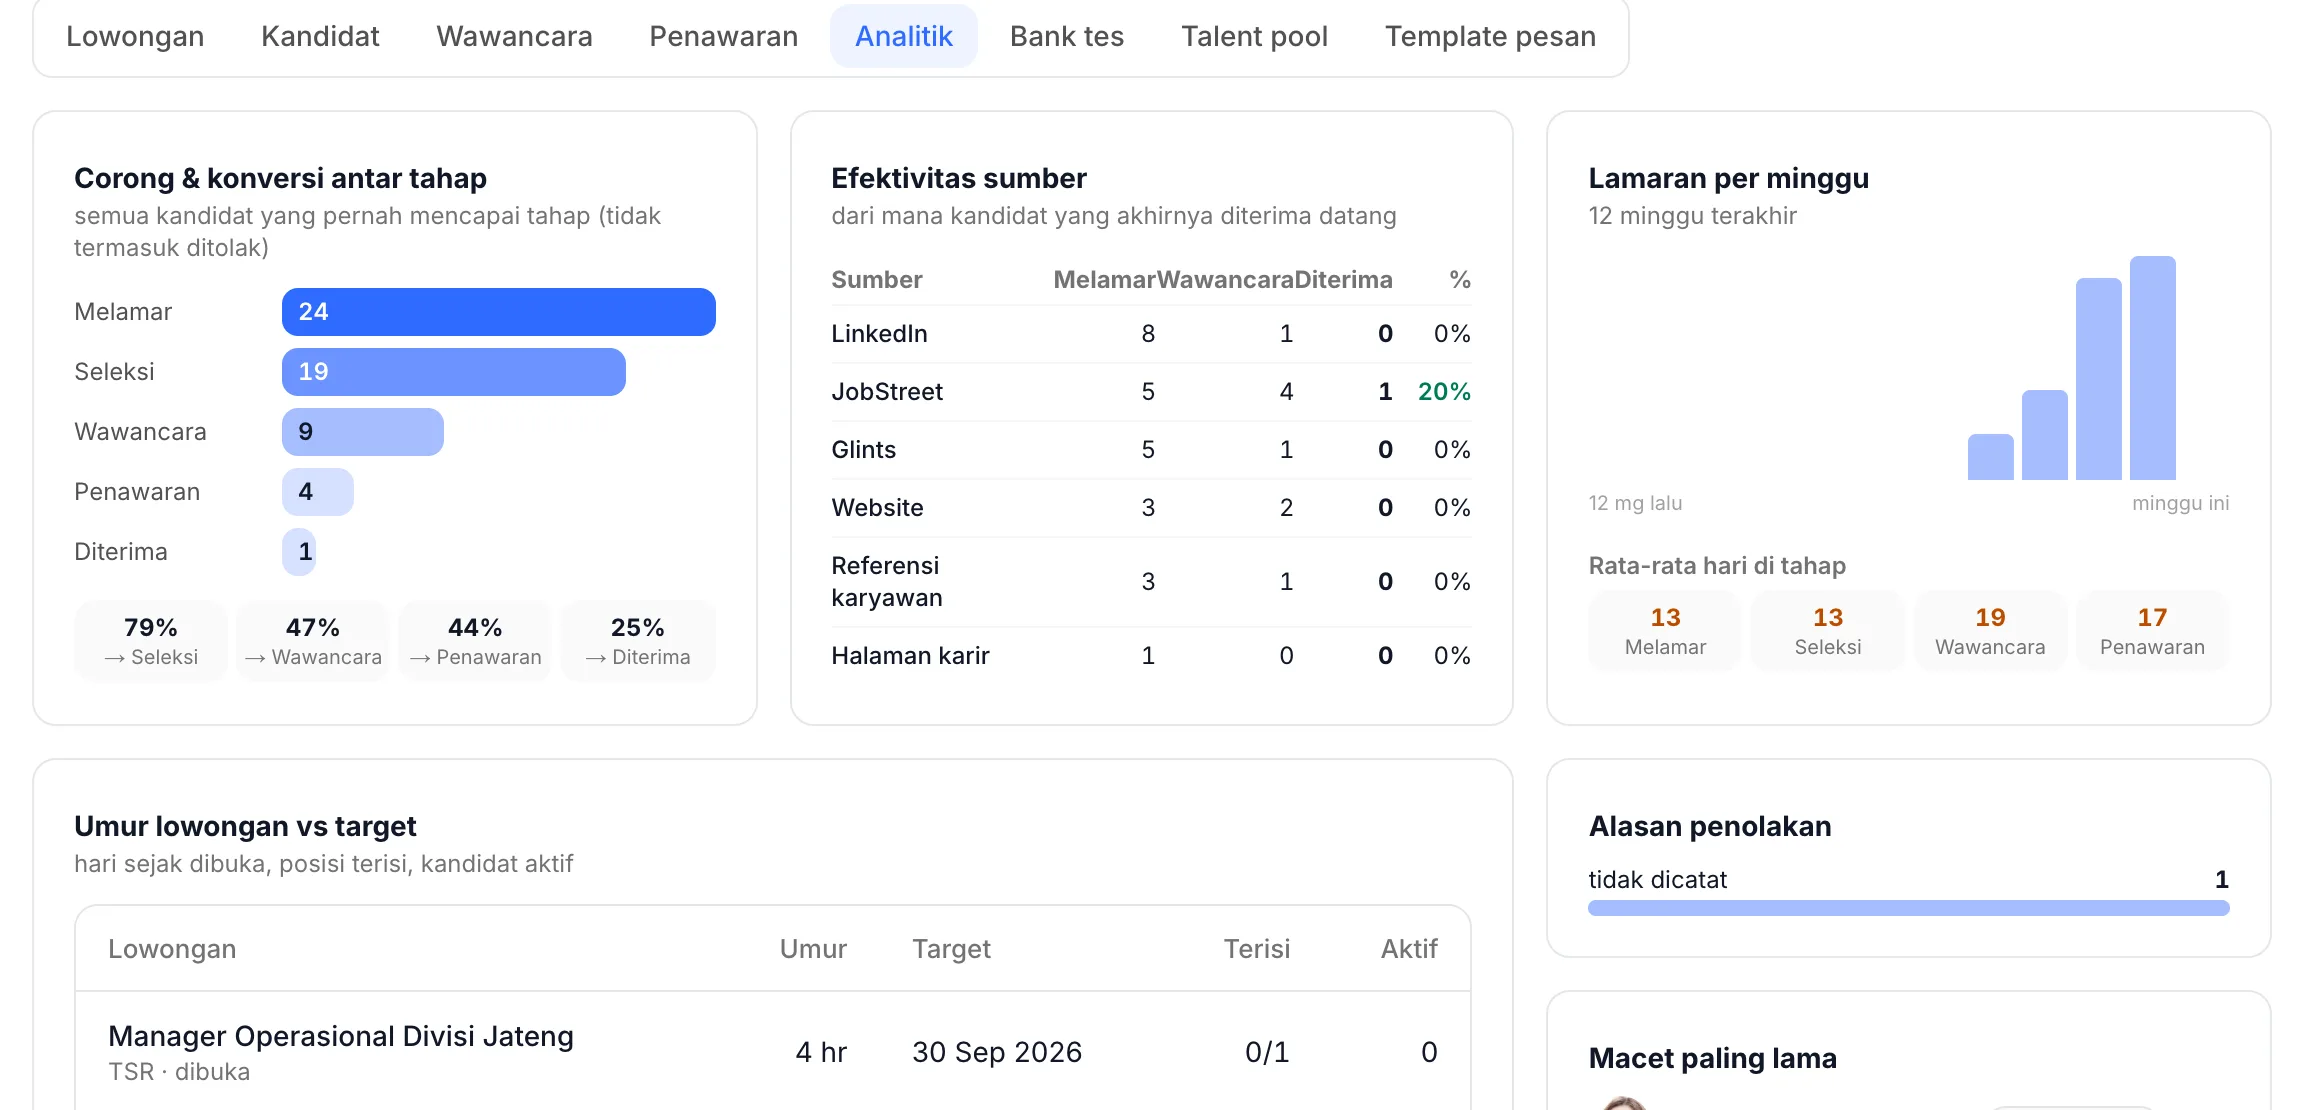Open the Template pesan tab
Screen dimensions: 2320x1110
(x=1490, y=36)
